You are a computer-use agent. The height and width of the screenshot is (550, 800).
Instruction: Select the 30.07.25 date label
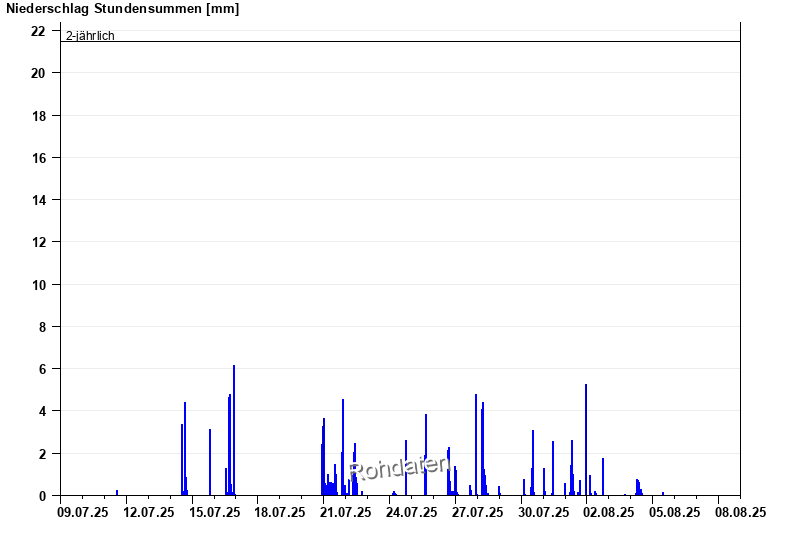[x=543, y=512]
